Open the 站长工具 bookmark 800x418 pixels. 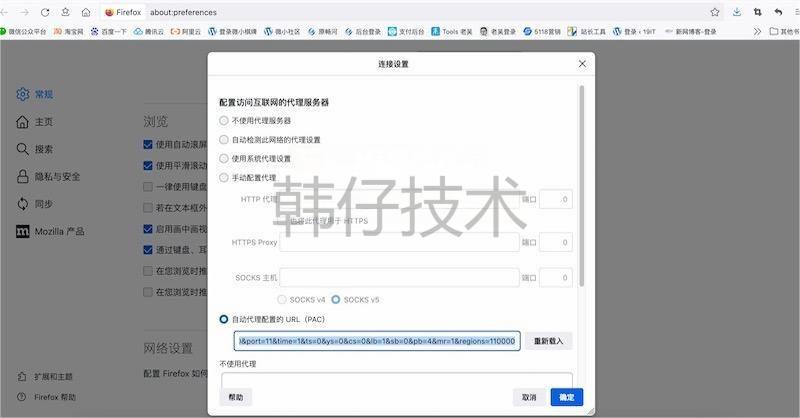(587, 32)
